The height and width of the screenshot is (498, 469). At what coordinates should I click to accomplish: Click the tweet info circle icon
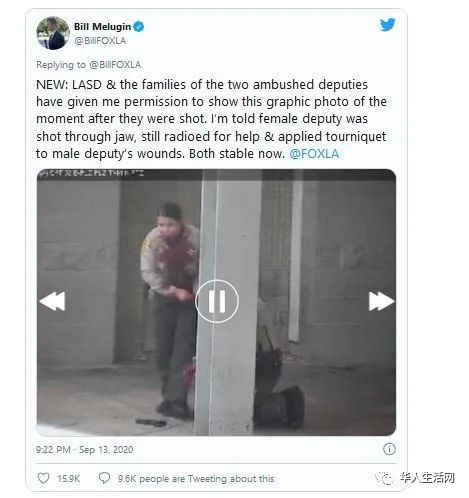coord(389,449)
